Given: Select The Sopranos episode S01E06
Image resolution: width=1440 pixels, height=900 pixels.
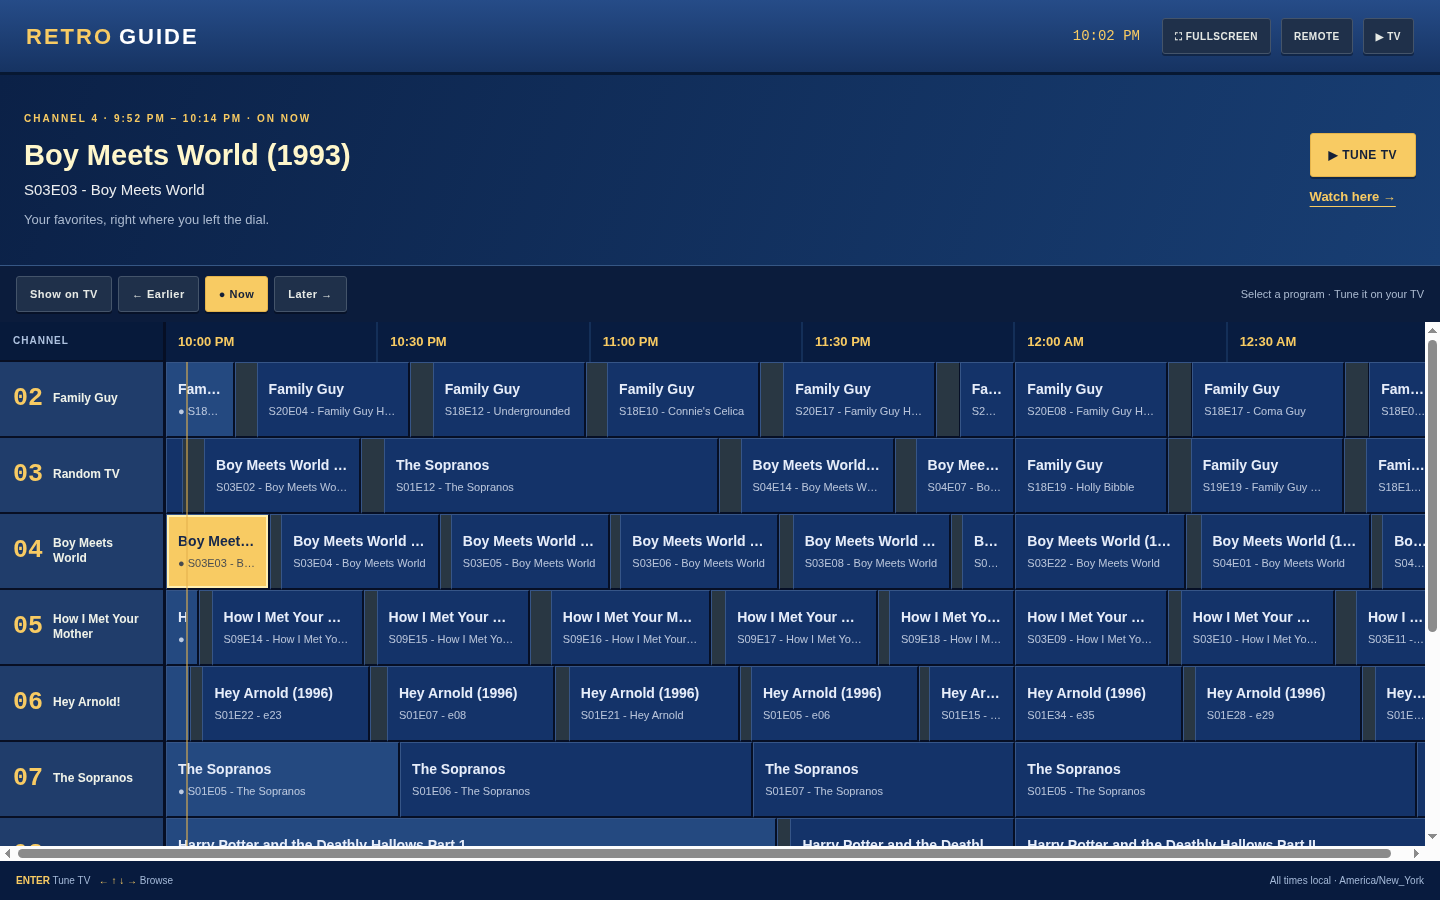Looking at the screenshot, I should coord(576,779).
